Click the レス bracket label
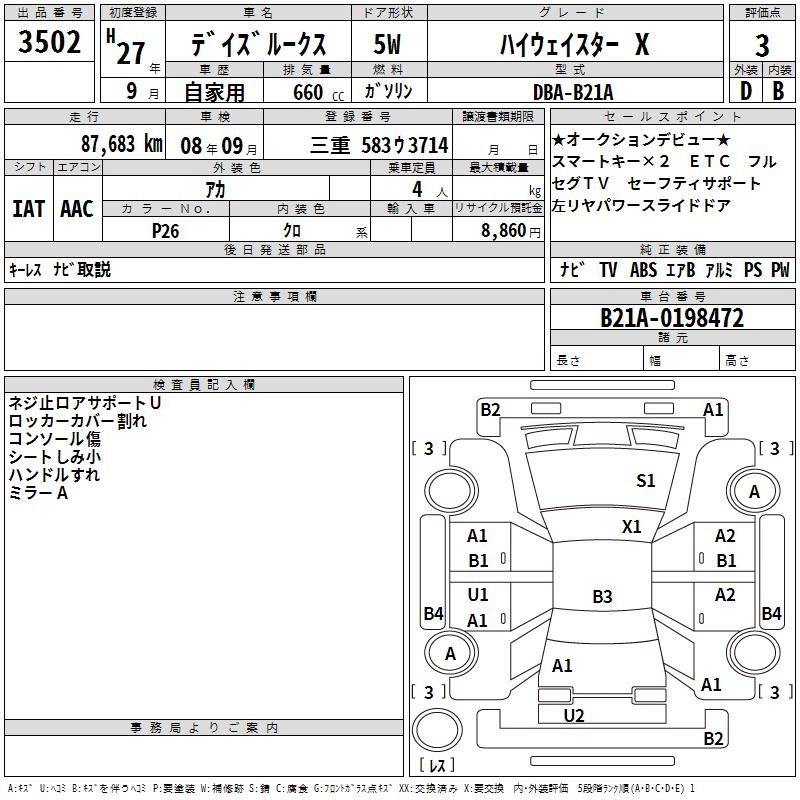The width and height of the screenshot is (800, 800). [437, 766]
